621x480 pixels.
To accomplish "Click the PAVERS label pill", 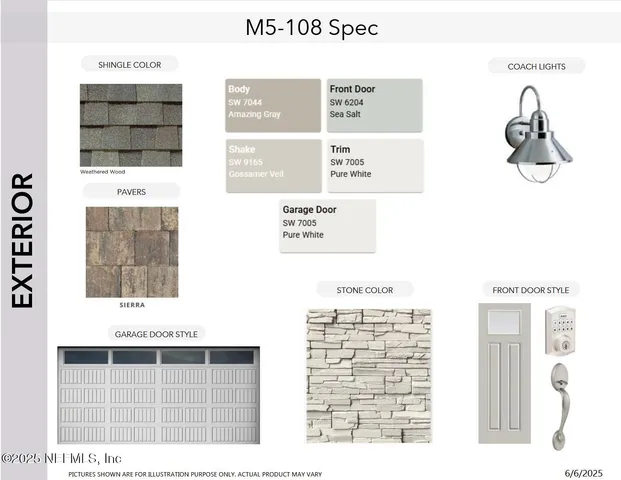I will [131, 190].
